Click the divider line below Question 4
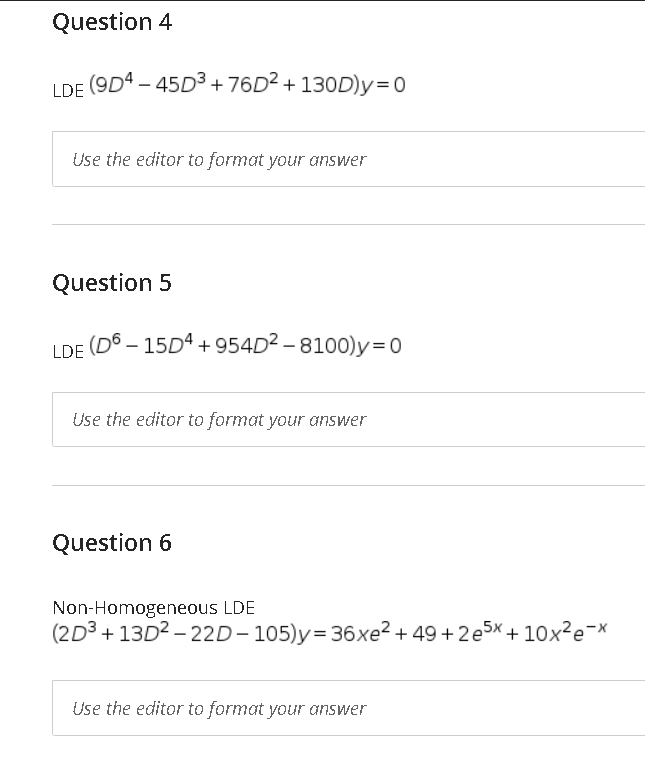Image resolution: width=645 pixels, height=764 pixels. (349, 225)
